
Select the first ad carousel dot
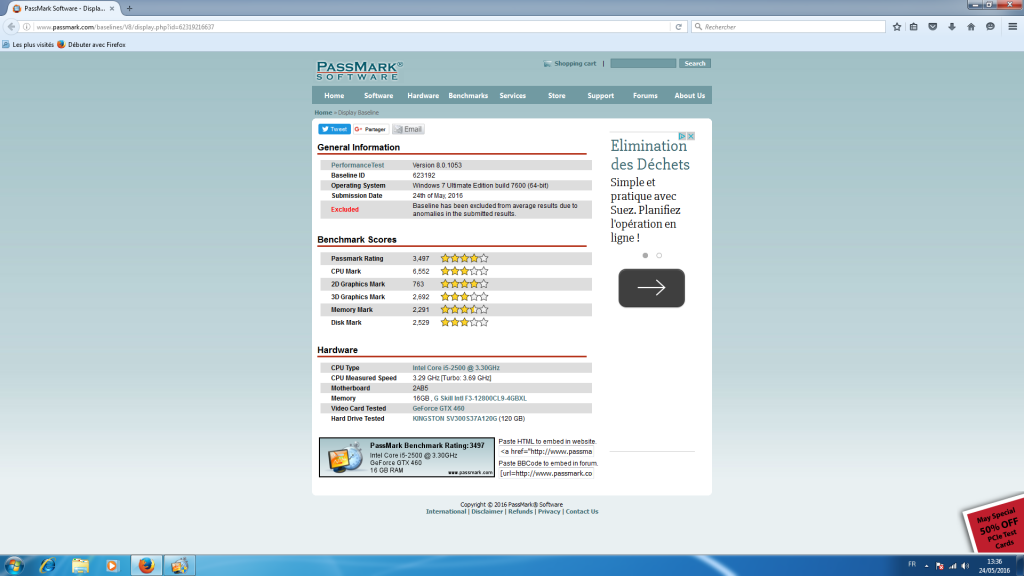pos(645,255)
